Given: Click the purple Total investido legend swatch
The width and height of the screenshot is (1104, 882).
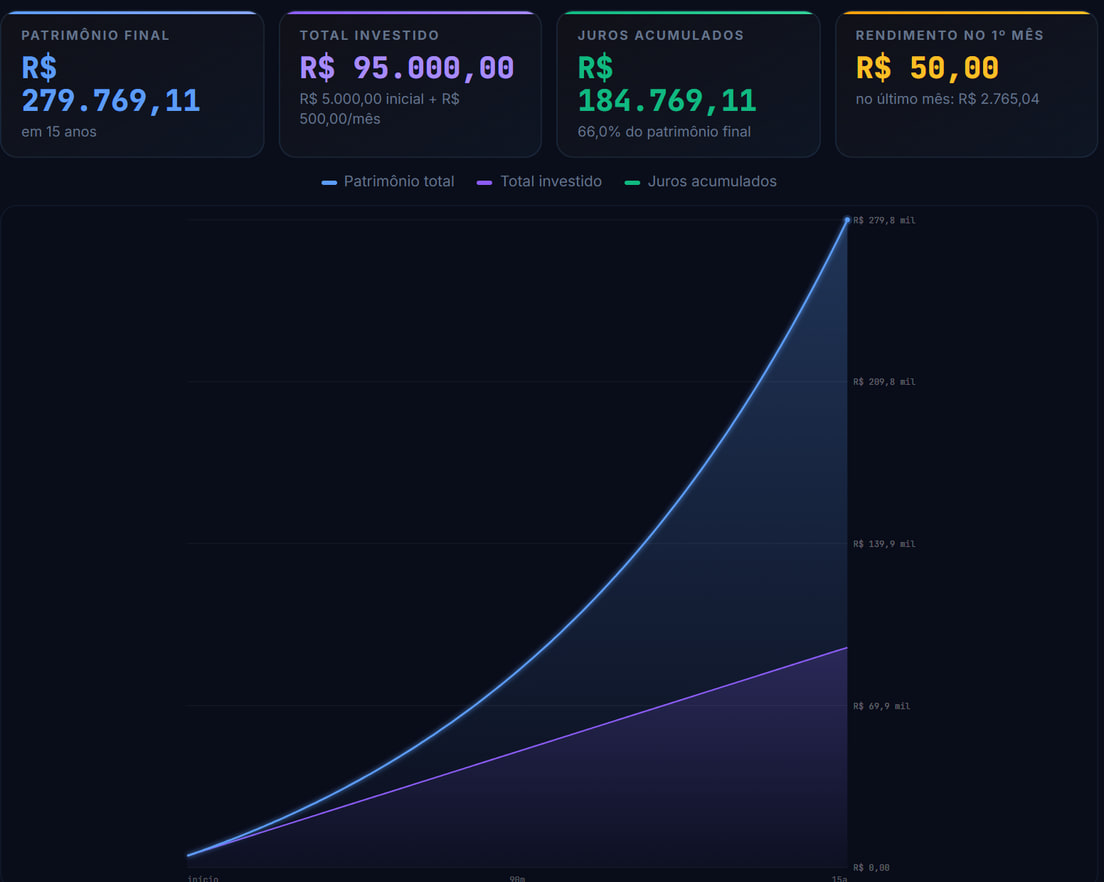Looking at the screenshot, I should [x=484, y=183].
